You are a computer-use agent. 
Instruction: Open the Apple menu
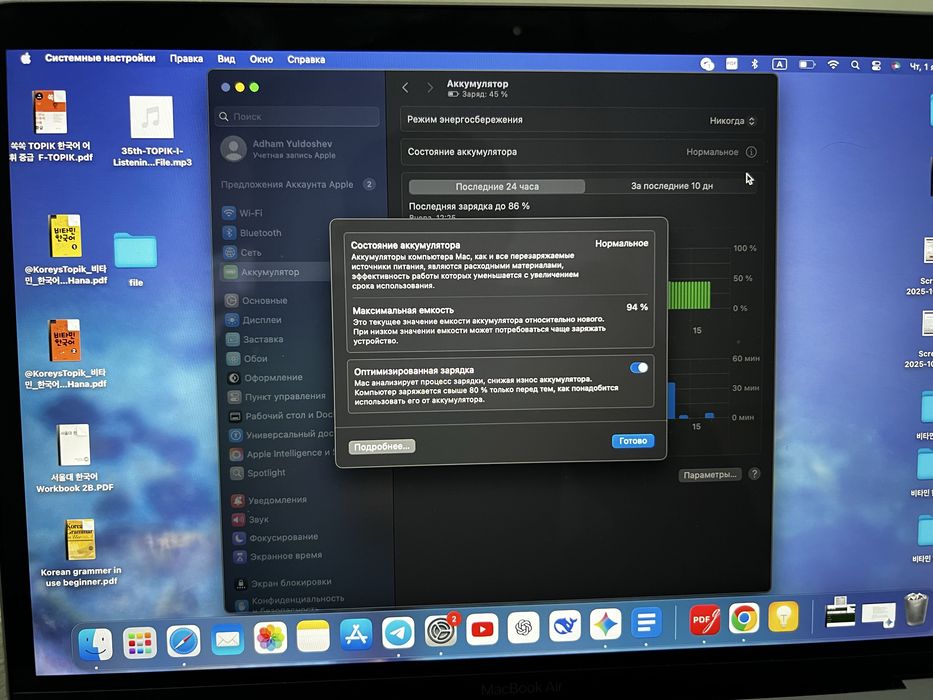coord(26,58)
